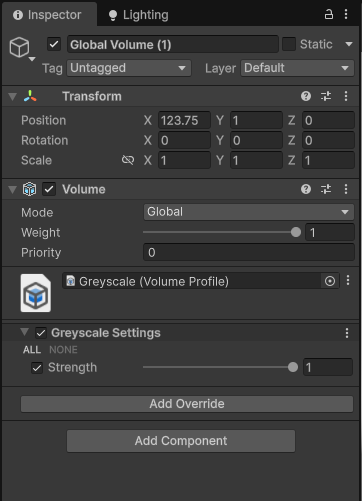Switch to the Inspector tab
Screen dimensions: 362x501
(x=49, y=15)
